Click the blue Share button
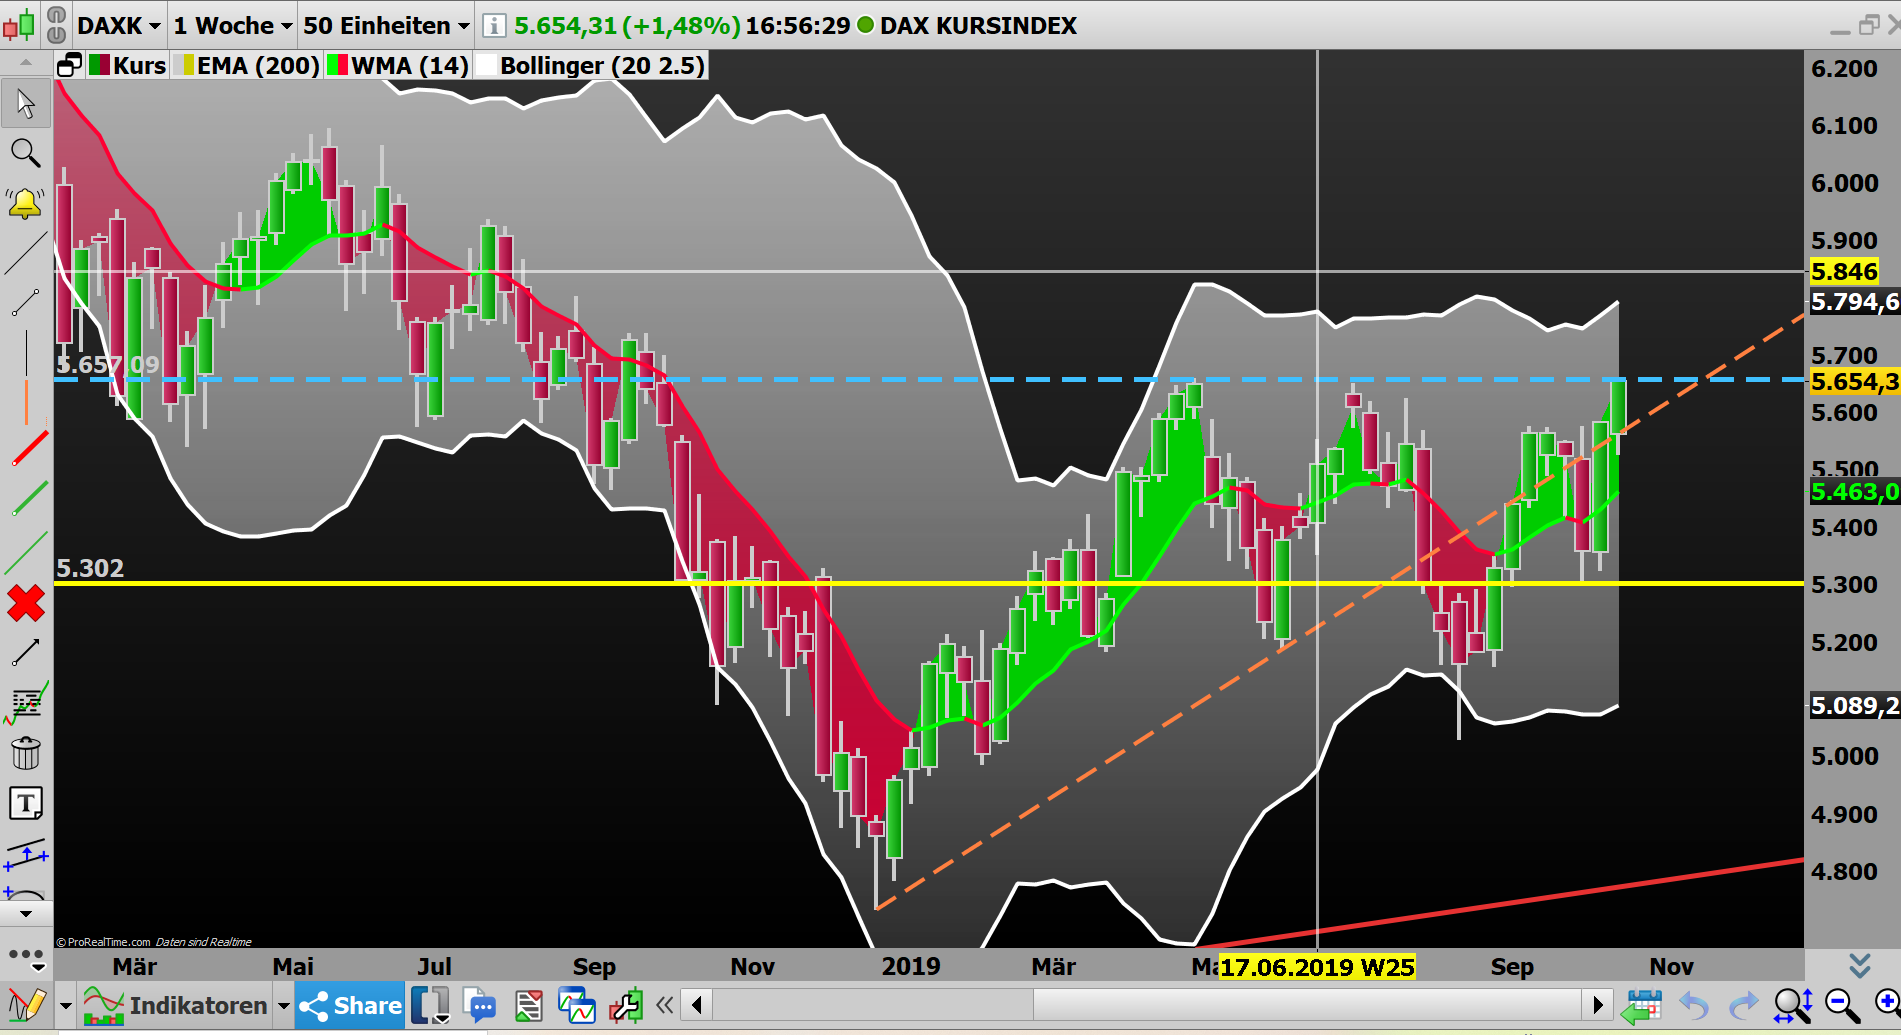The width and height of the screenshot is (1901, 1035). pos(349,1005)
